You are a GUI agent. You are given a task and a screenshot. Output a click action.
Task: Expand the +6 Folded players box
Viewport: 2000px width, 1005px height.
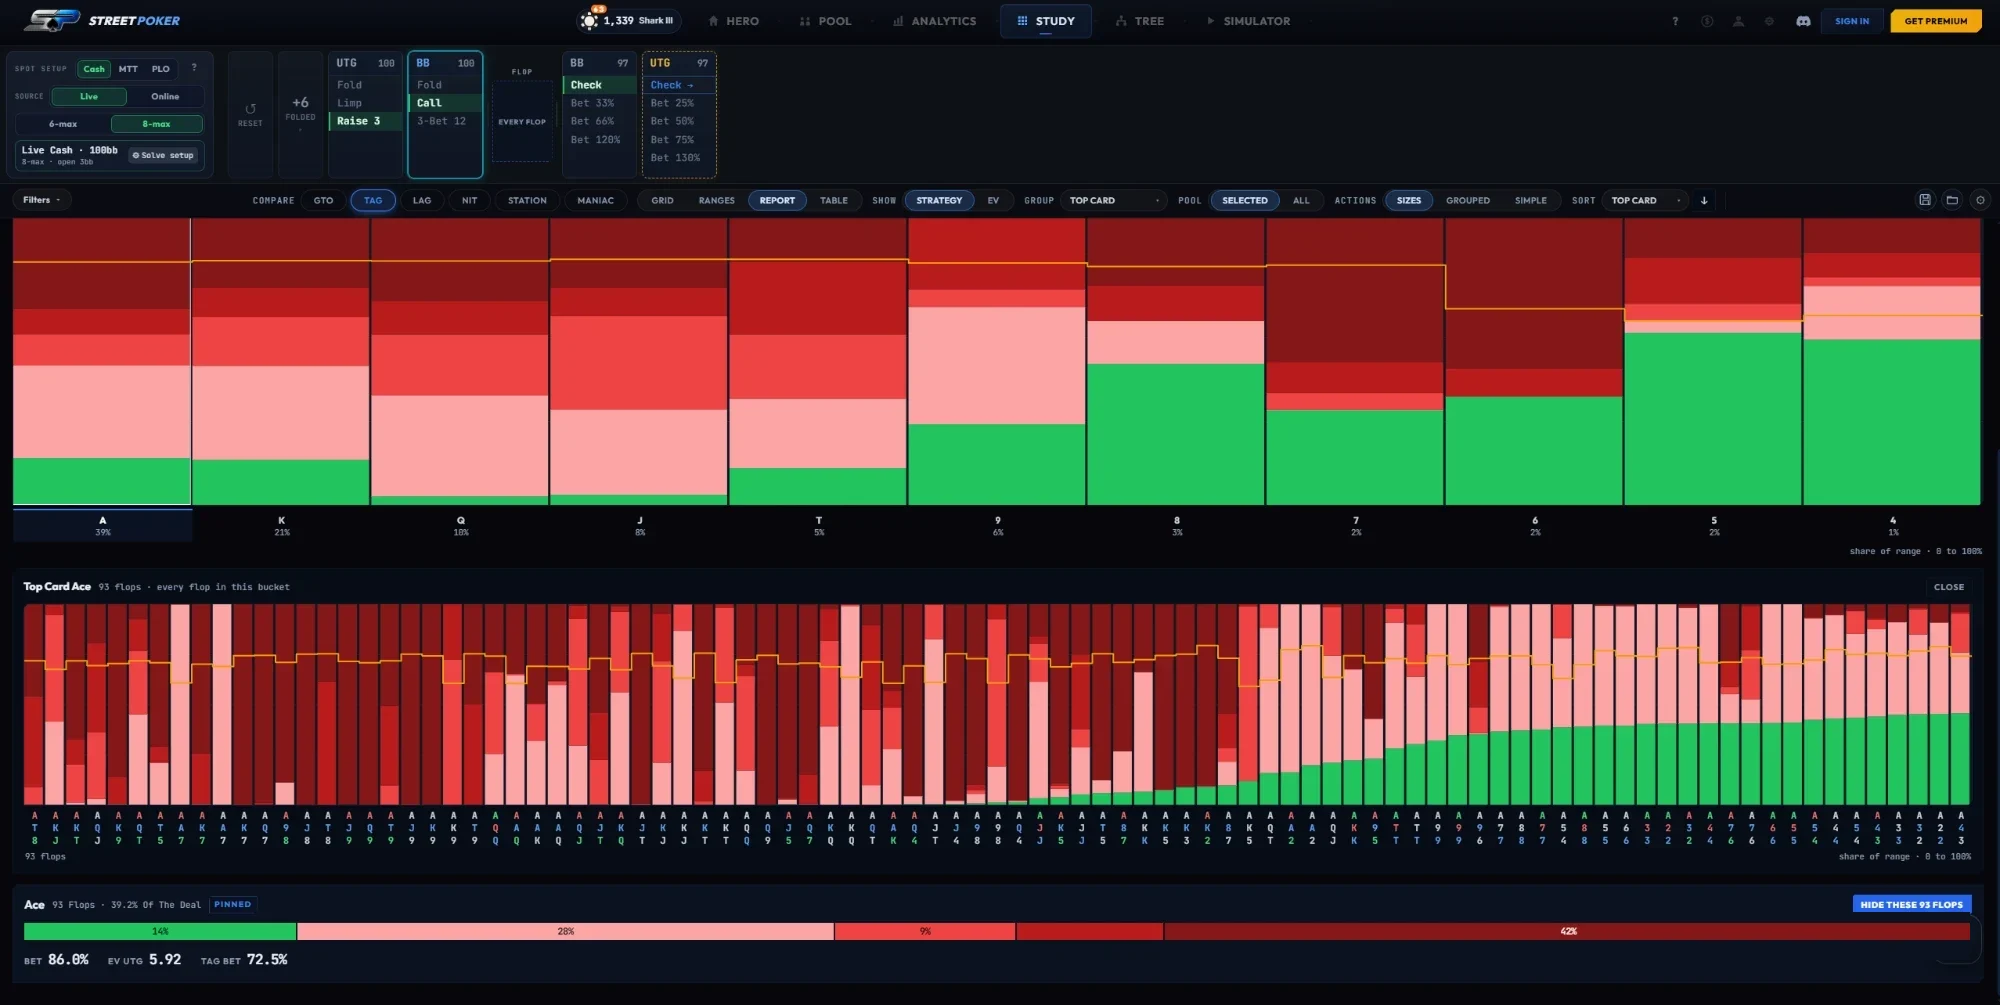(x=300, y=114)
